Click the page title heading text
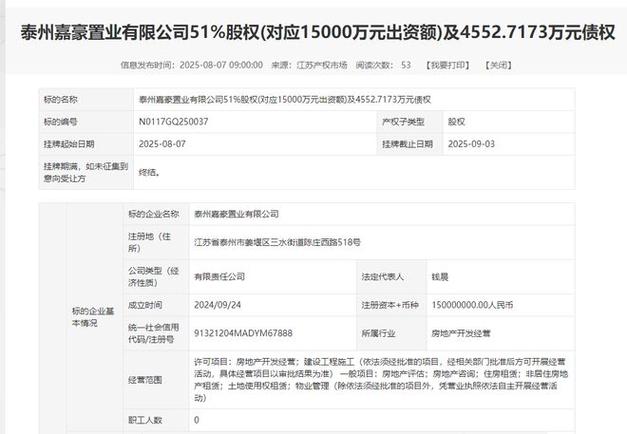The height and width of the screenshot is (434, 627). 313,32
